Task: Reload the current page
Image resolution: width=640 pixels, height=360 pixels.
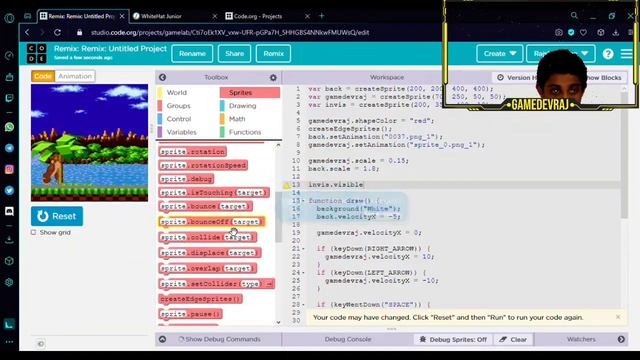Action: coord(58,32)
